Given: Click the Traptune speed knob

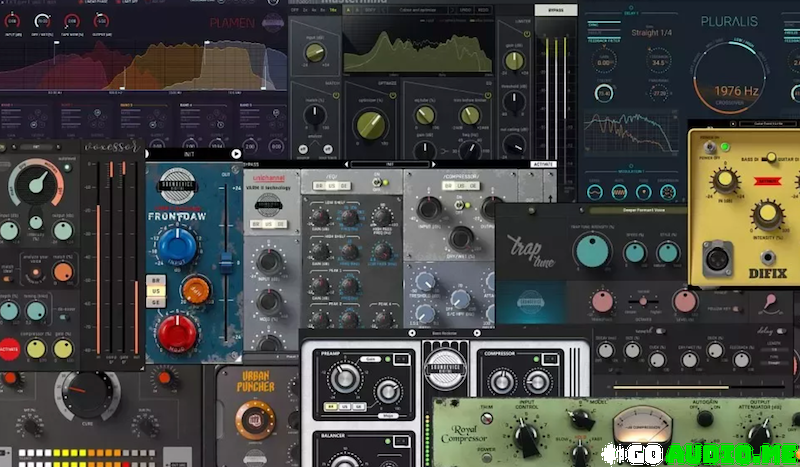Looking at the screenshot, I should pyautogui.click(x=635, y=253).
